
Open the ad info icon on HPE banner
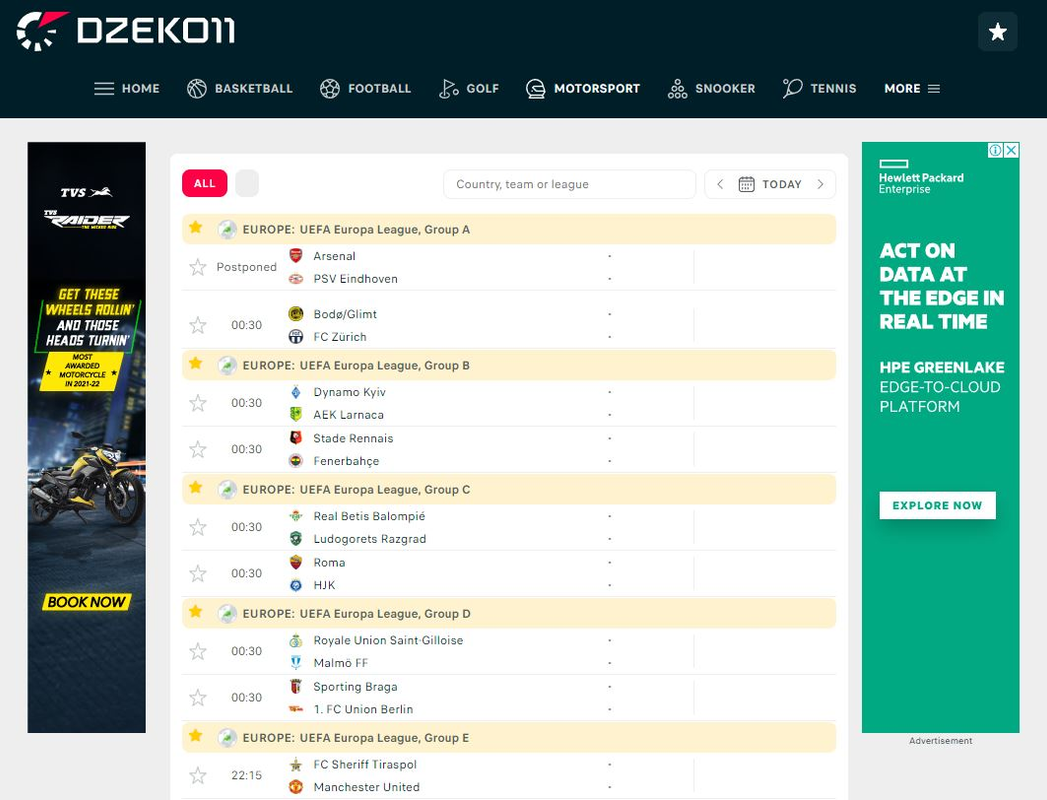(x=995, y=150)
